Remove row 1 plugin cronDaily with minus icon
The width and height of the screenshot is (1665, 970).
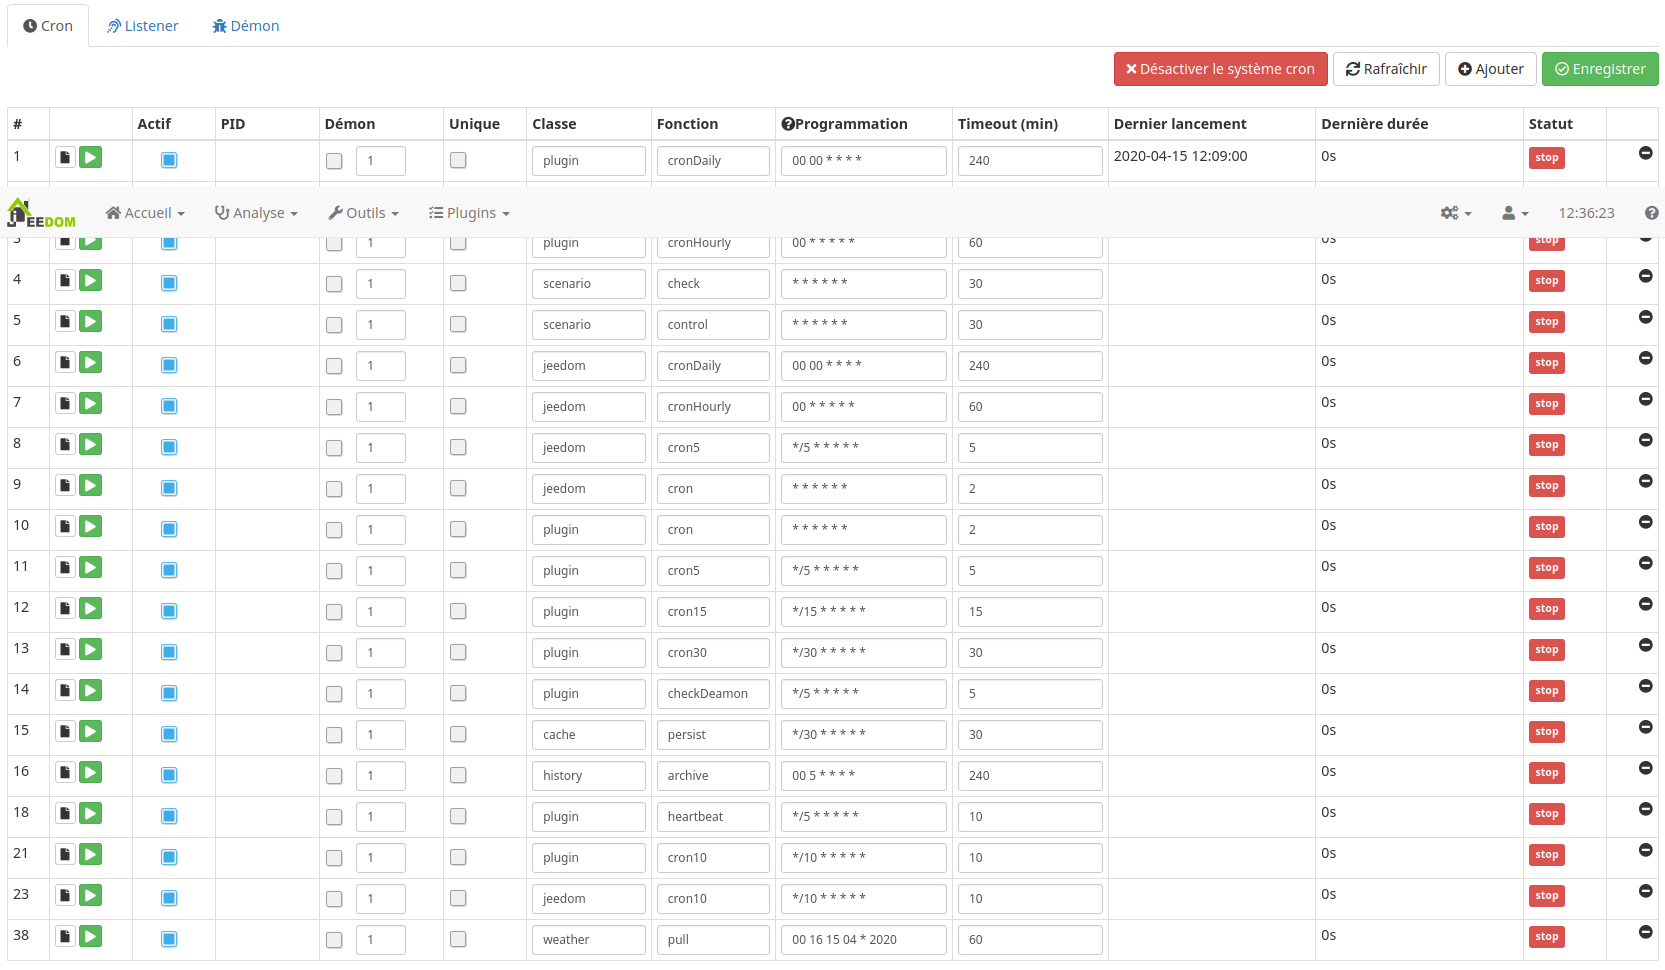coord(1645,153)
